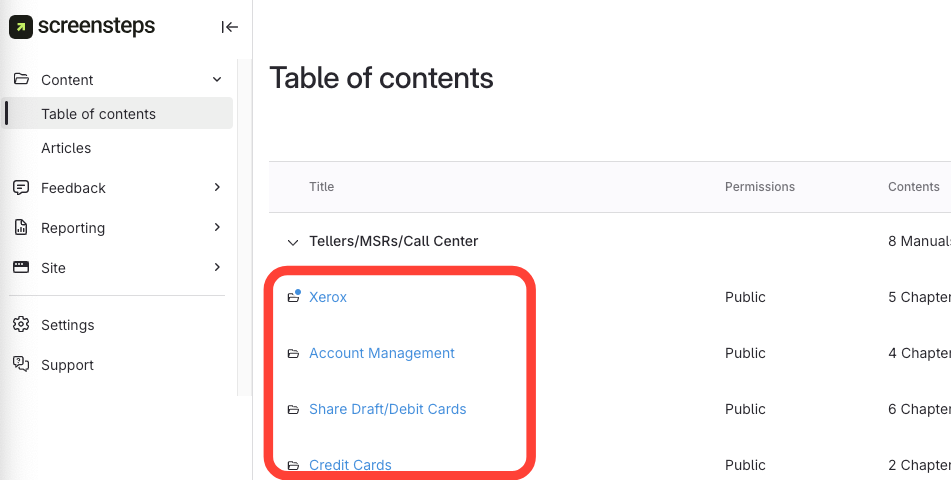Expand the Site submenu chevron
This screenshot has height=480, width=951.
tap(217, 267)
